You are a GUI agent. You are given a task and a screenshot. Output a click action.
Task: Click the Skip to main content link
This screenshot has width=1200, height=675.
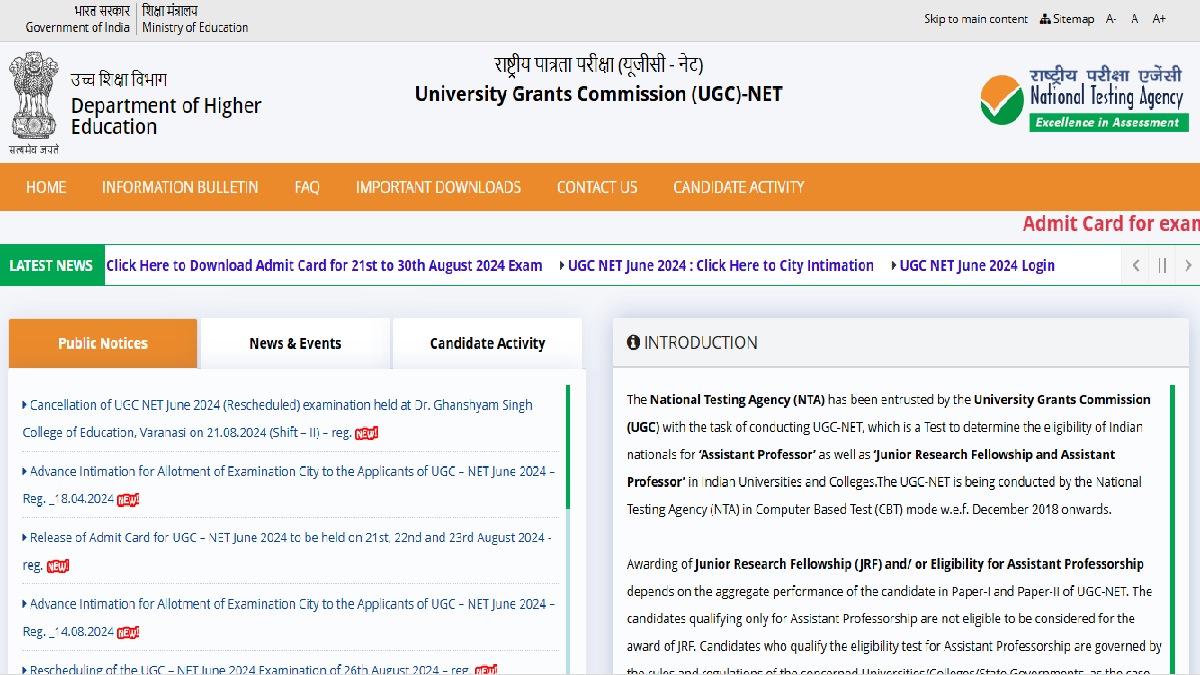975,18
